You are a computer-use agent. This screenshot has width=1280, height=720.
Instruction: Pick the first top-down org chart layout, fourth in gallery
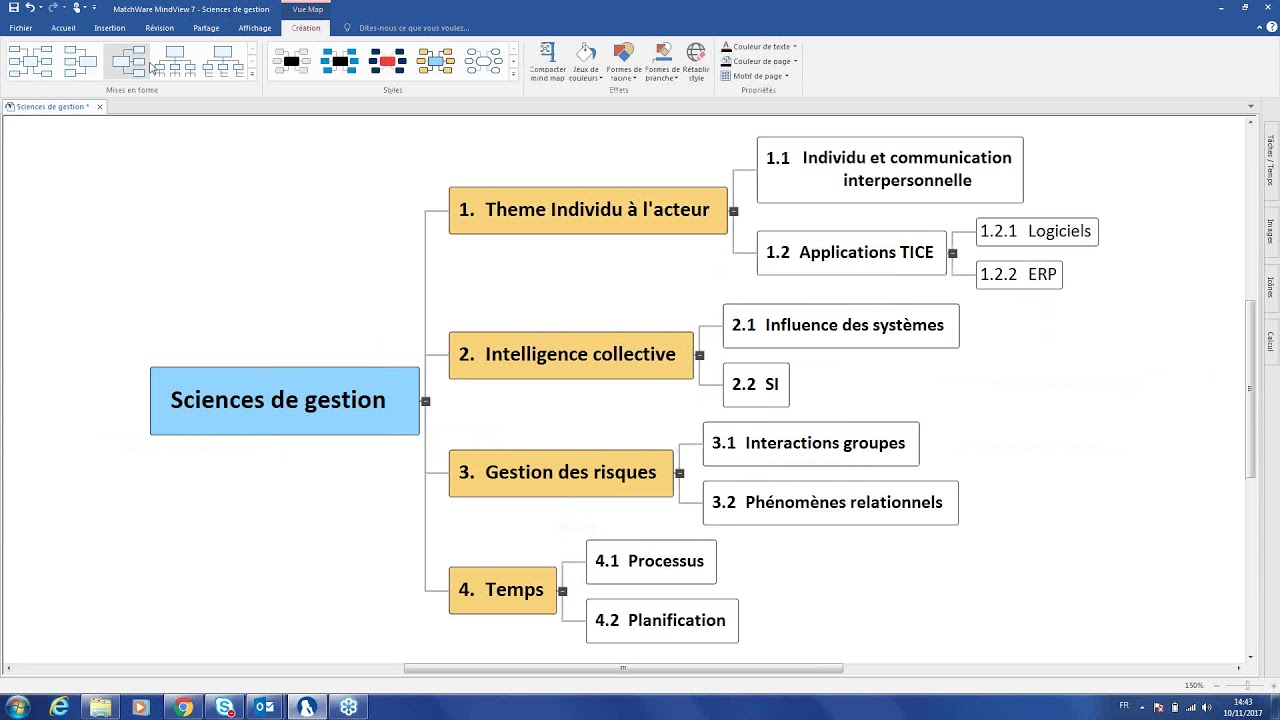pyautogui.click(x=175, y=62)
